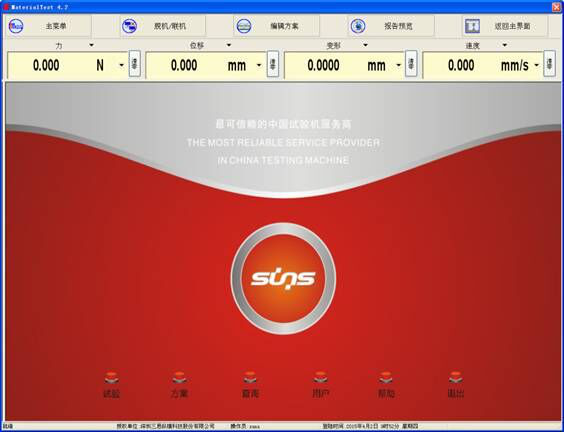Open the N force unit dropdown
Image resolution: width=564 pixels, height=432 pixels.
[122, 65]
